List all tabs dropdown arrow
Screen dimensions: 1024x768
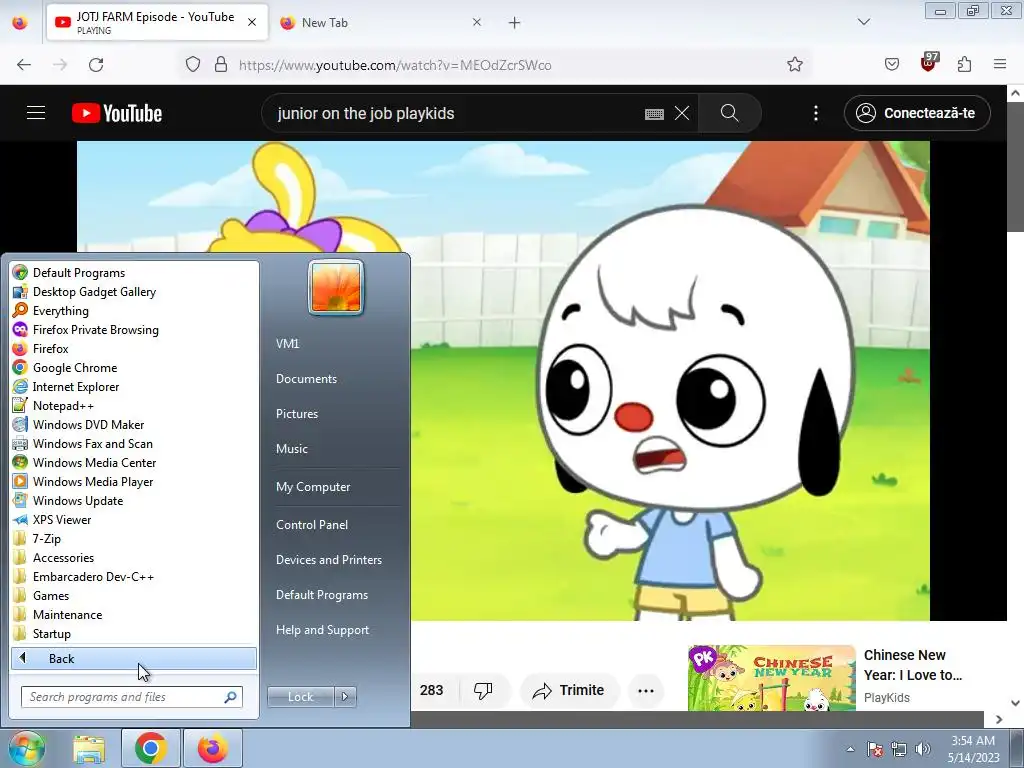[864, 22]
